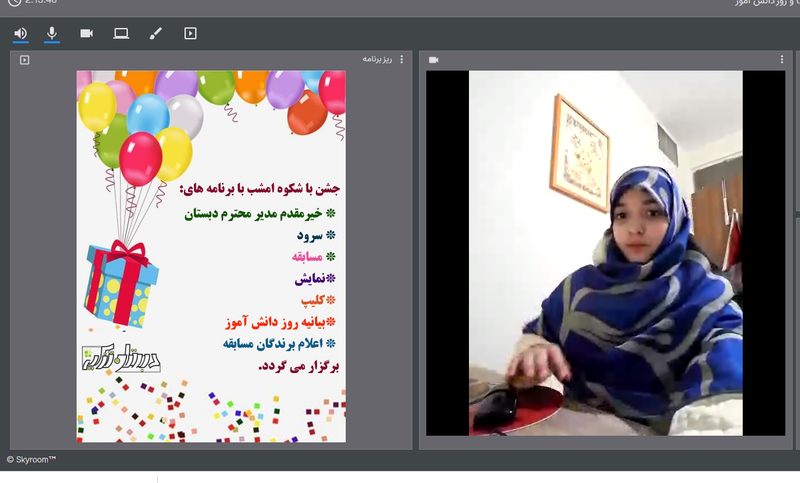Start screen sharing with laptop icon

(121, 34)
